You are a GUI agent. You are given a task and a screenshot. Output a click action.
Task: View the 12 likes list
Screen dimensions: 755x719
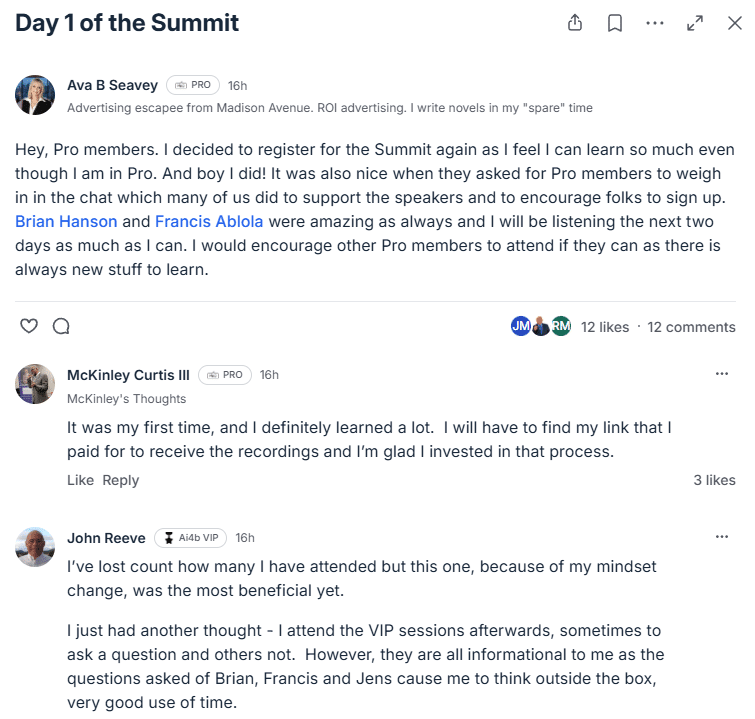coord(605,327)
